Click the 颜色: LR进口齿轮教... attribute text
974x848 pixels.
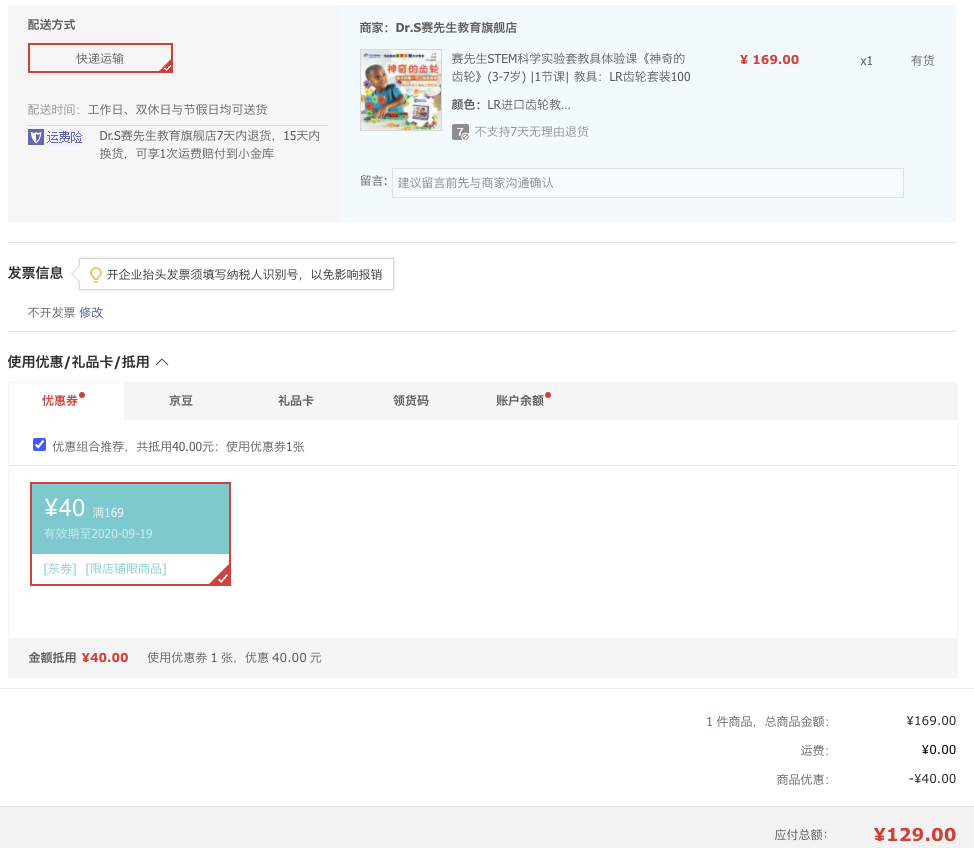click(511, 104)
